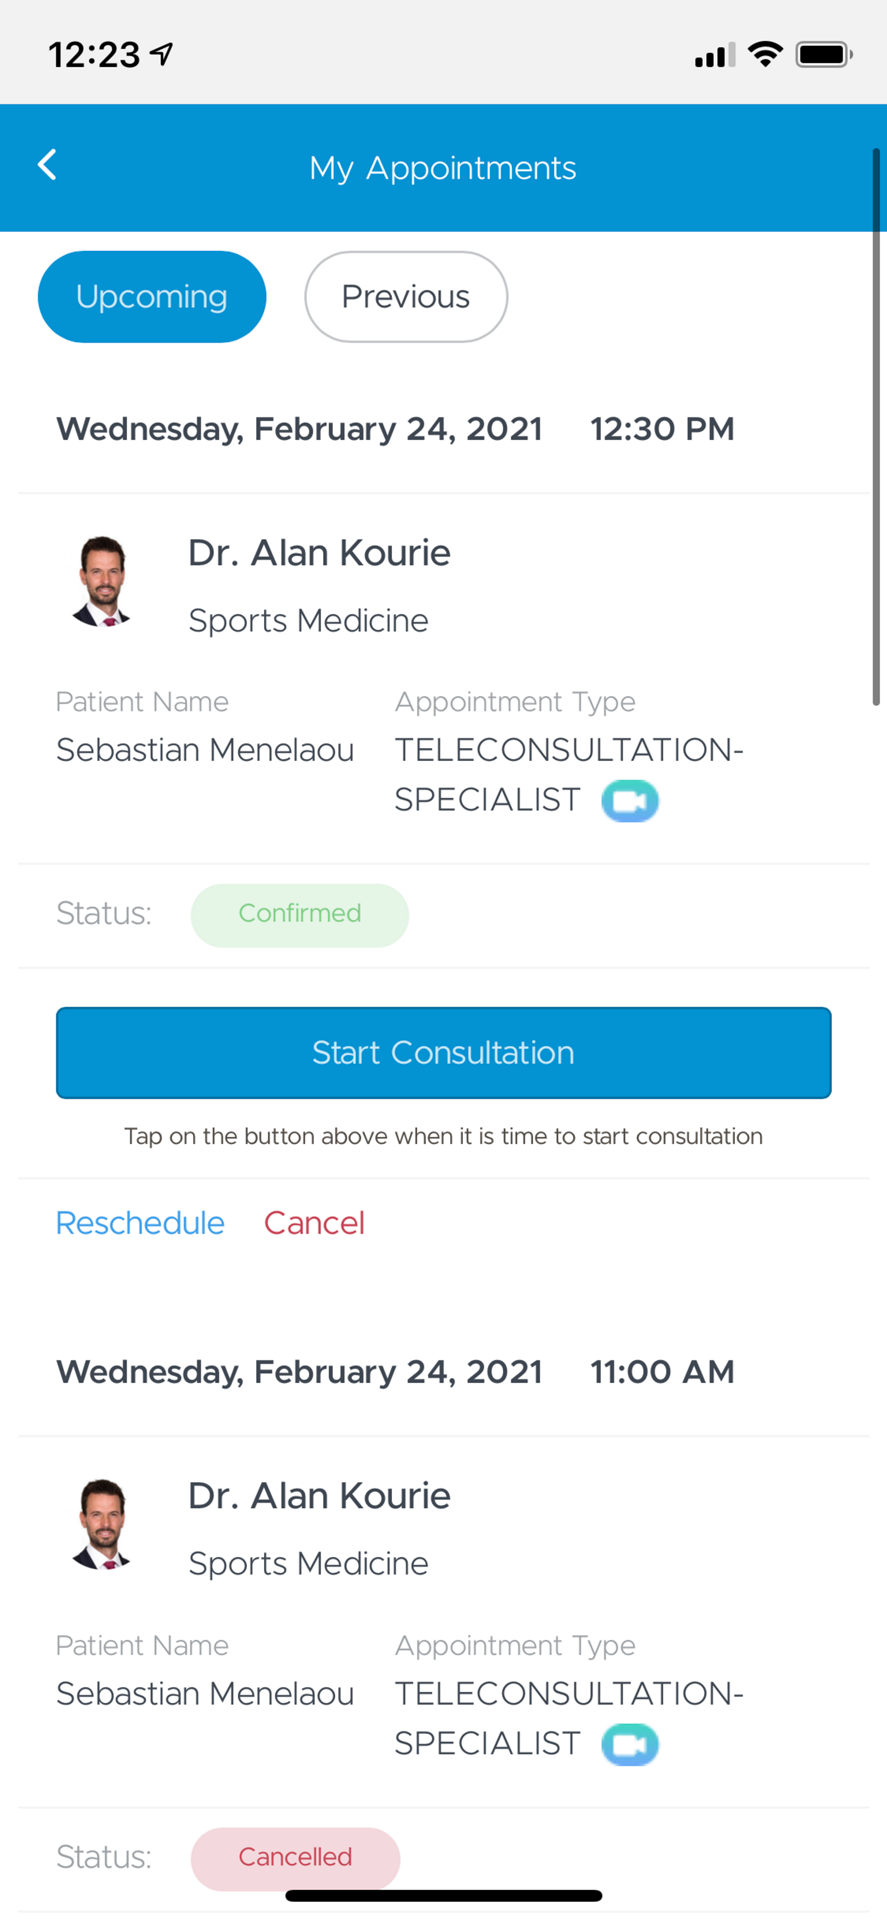Tap video icon on the 12:30 PM appointment
Image resolution: width=887 pixels, height=1921 pixels.
(x=630, y=801)
